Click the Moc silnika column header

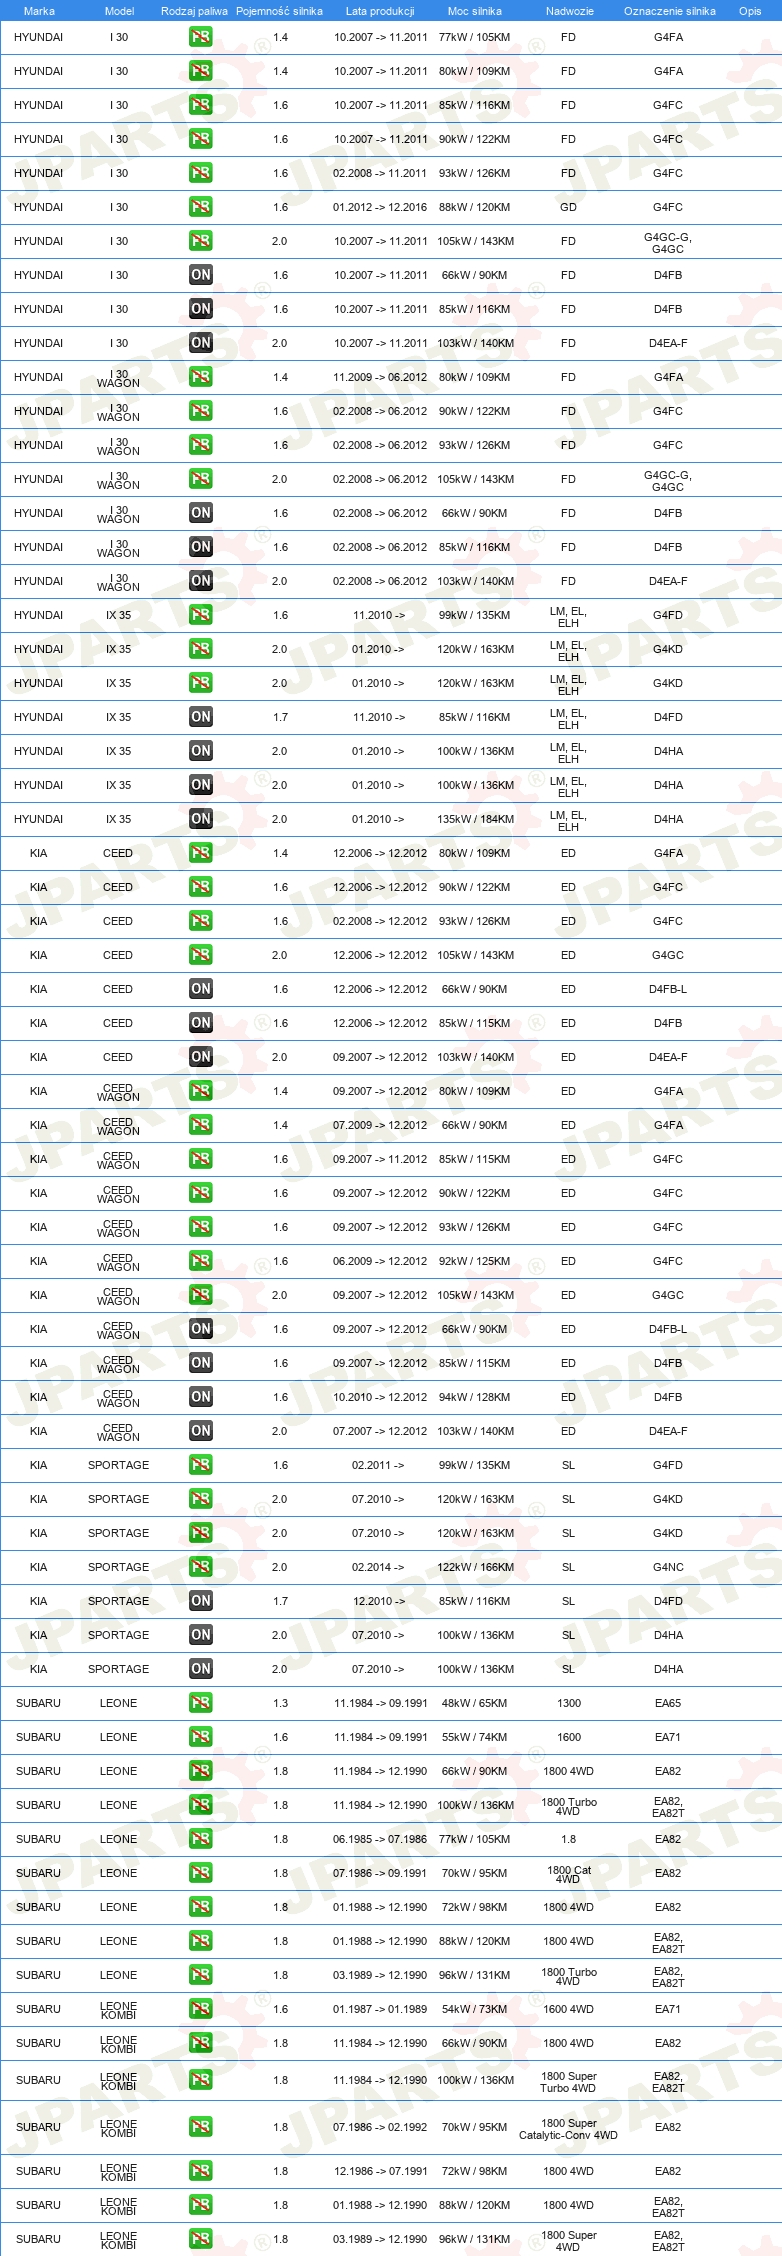click(475, 11)
